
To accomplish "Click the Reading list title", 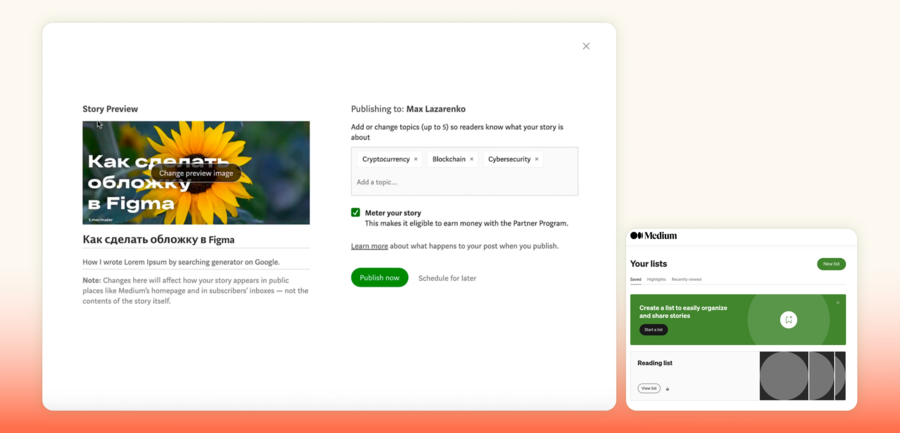I will [655, 363].
